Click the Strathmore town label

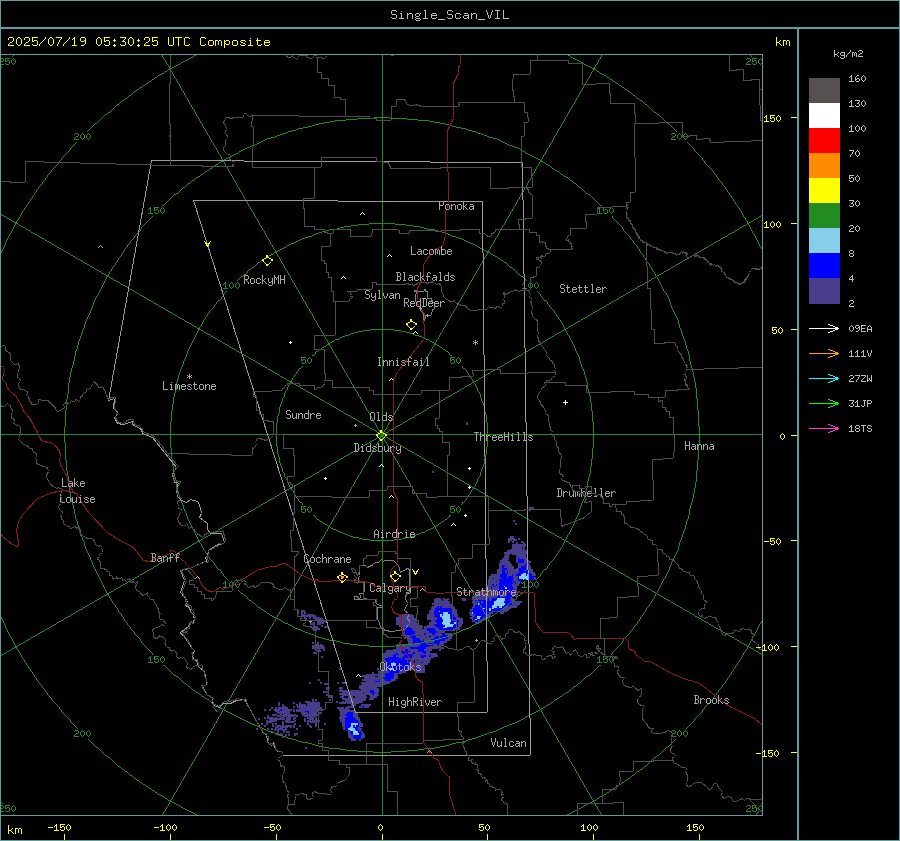(x=486, y=592)
